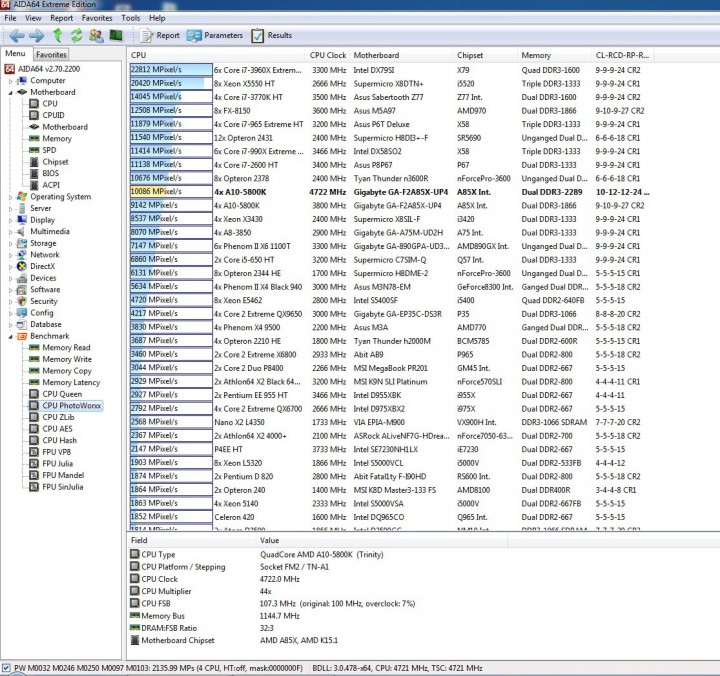The image size is (720, 676).
Task: Sort by the CPU Clock column header
Action: 327,55
